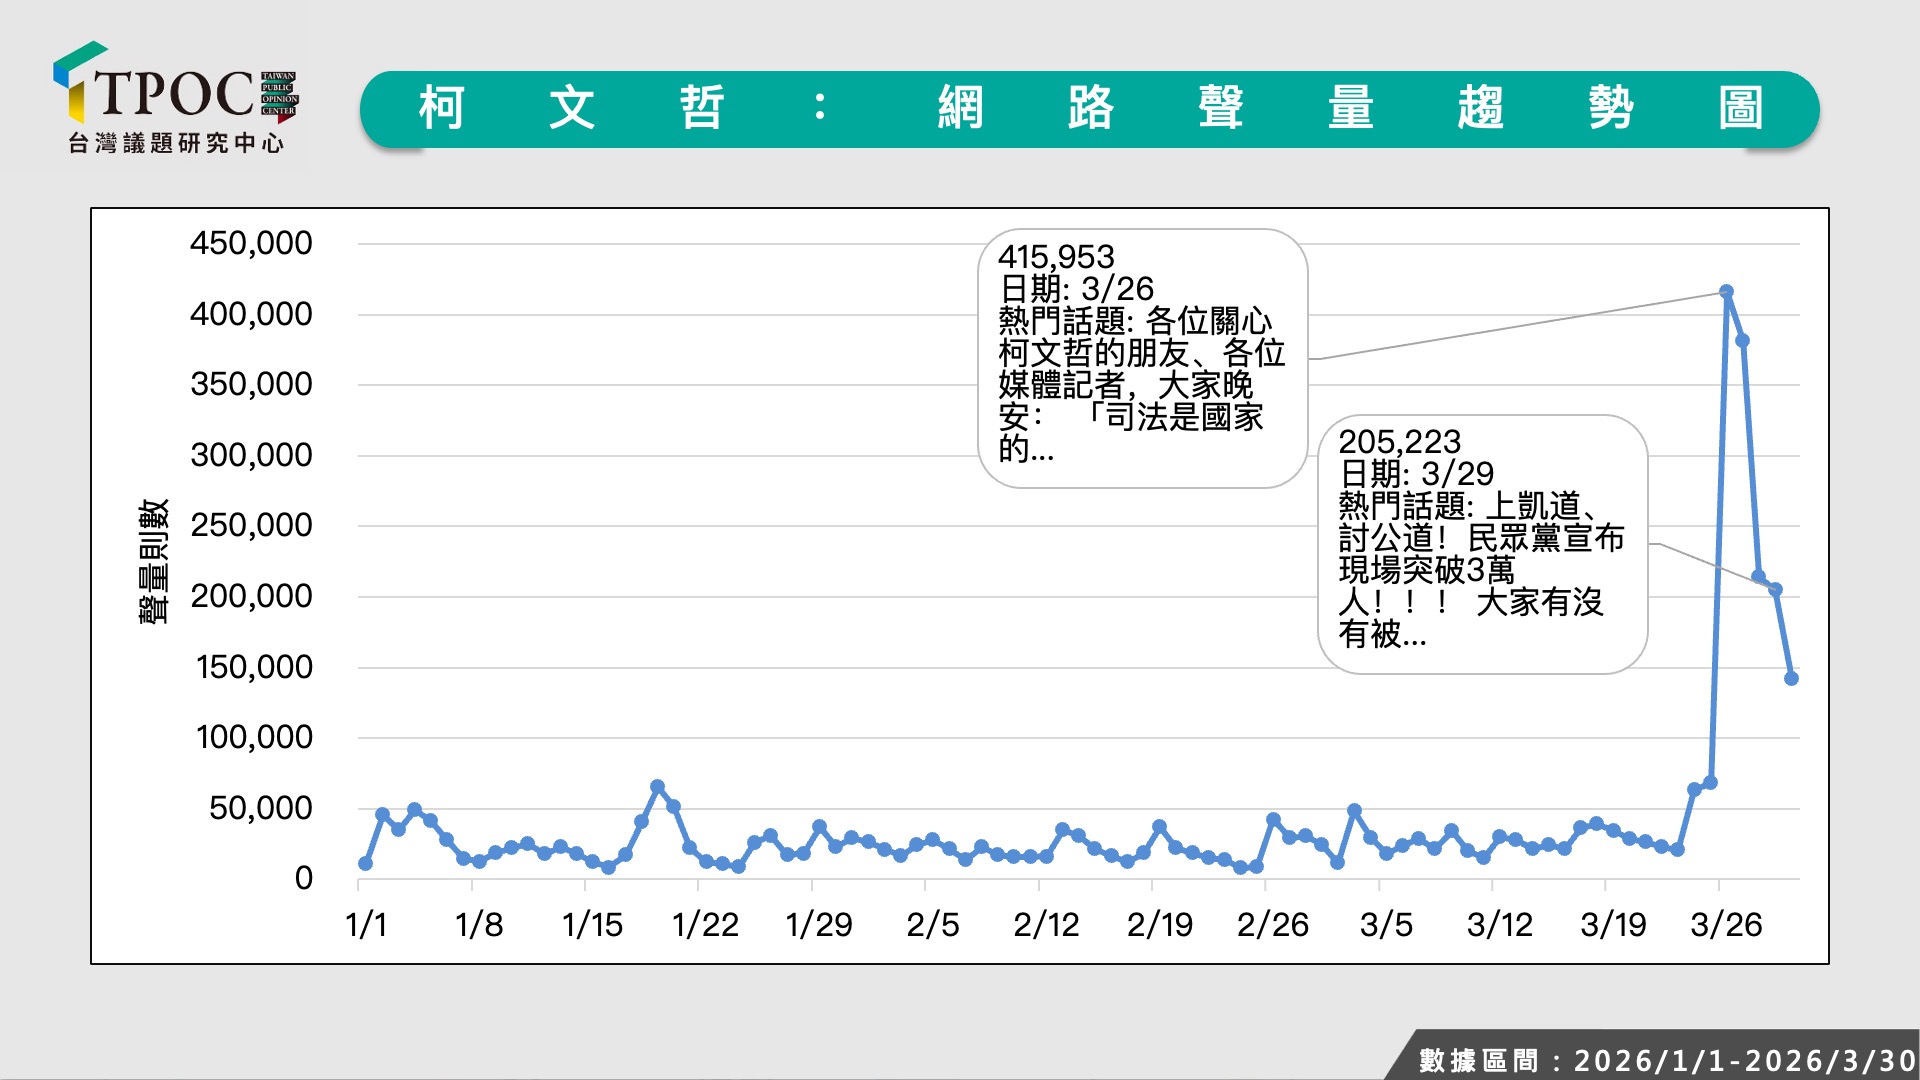The image size is (1920, 1080).
Task: Click the 2/12 x-axis date label
Action: click(1046, 925)
